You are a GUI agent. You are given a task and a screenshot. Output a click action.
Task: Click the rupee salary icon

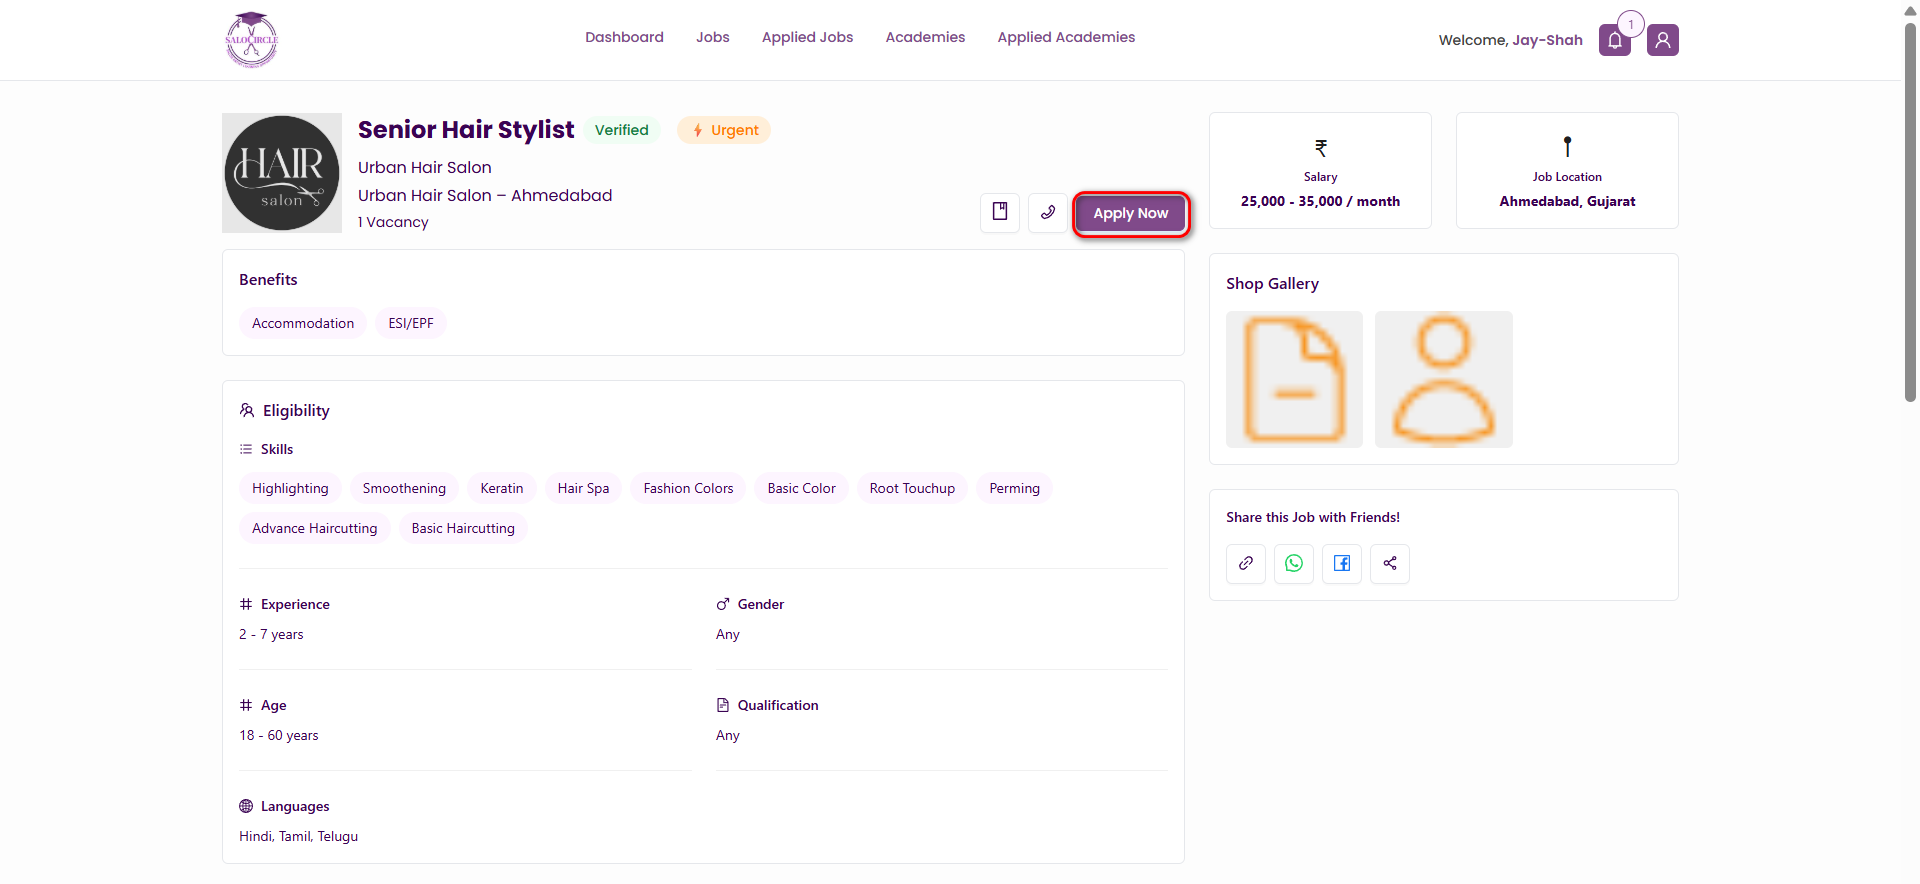[1321, 148]
